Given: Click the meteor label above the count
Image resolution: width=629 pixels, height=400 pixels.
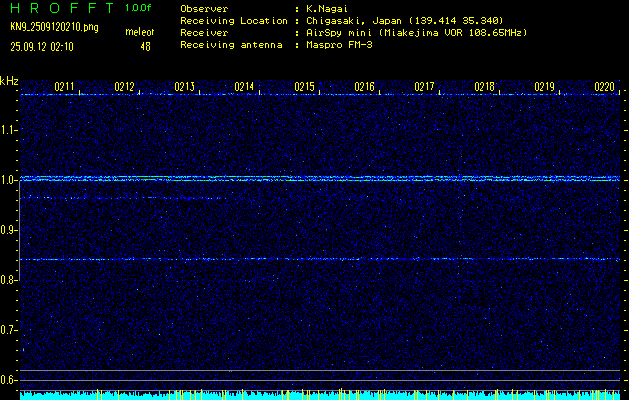Looking at the screenshot, I should [140, 32].
